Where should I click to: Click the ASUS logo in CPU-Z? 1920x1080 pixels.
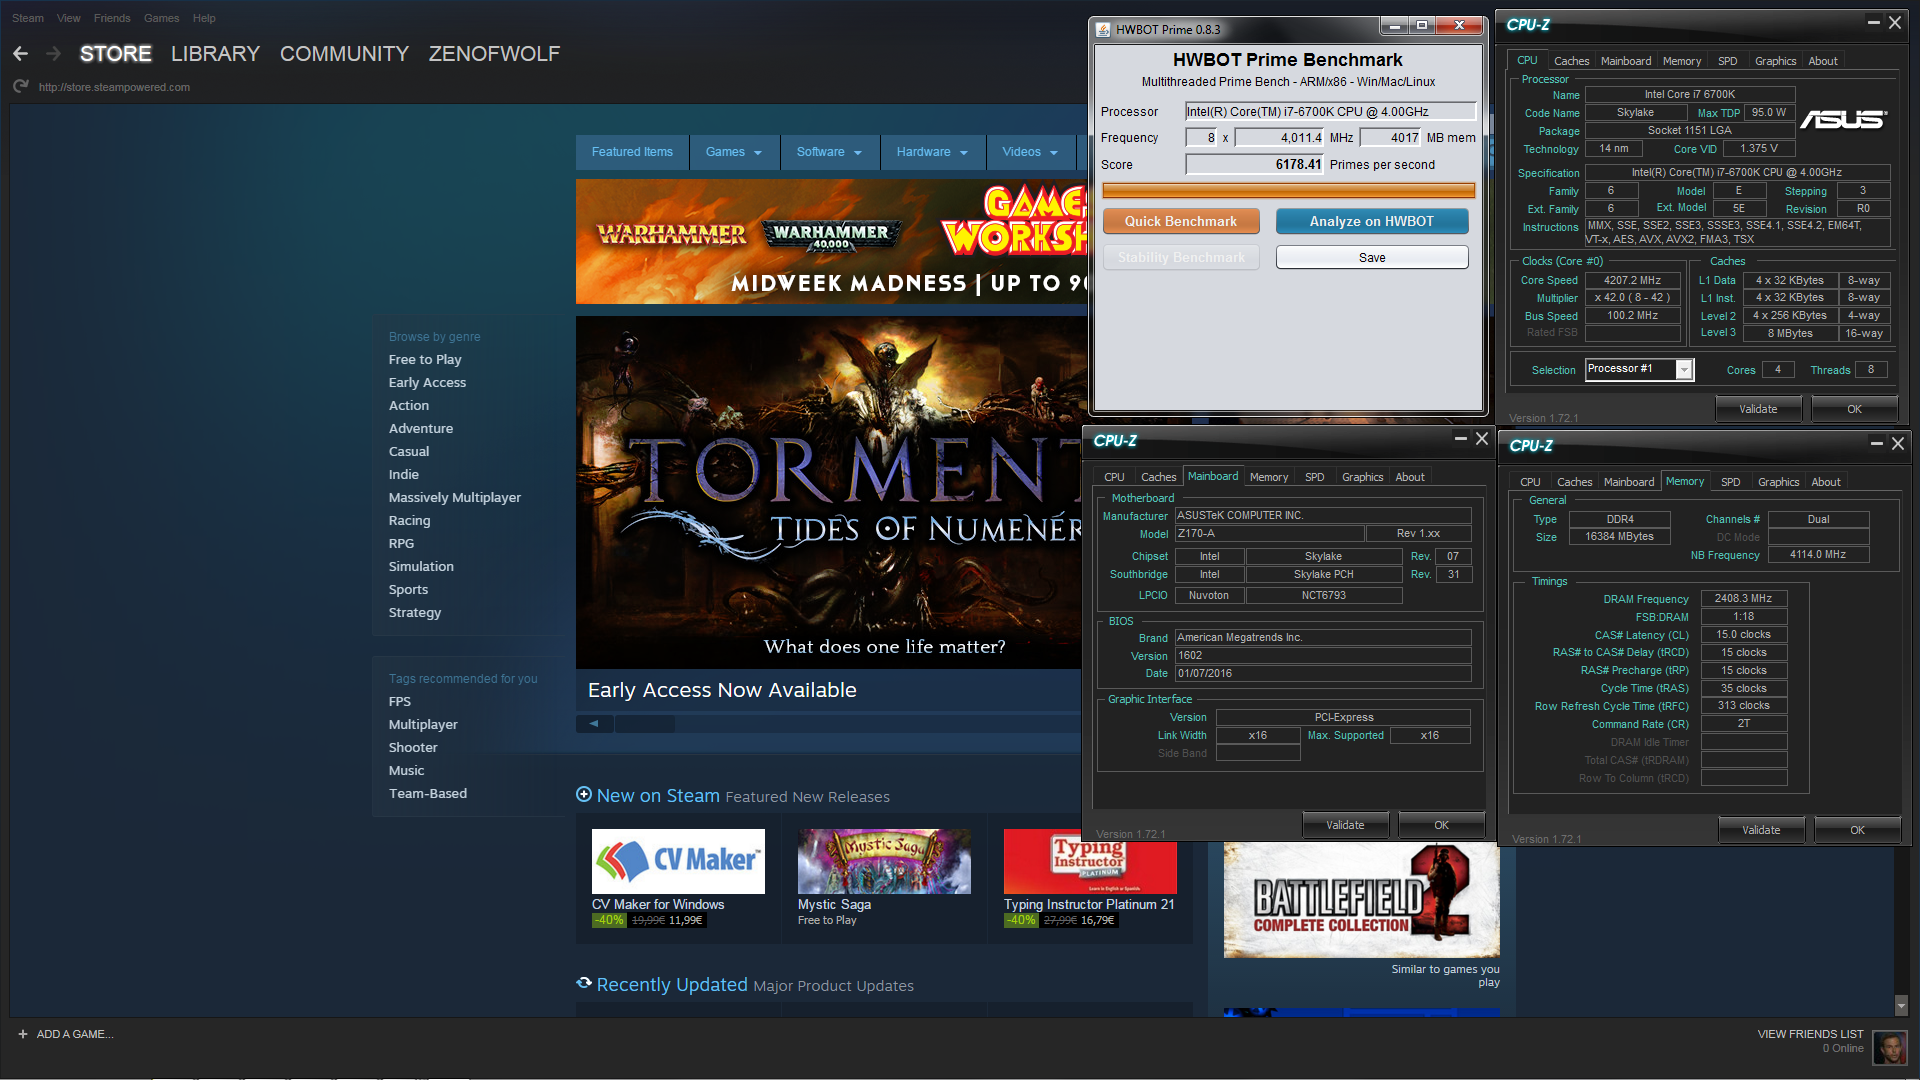point(1843,120)
